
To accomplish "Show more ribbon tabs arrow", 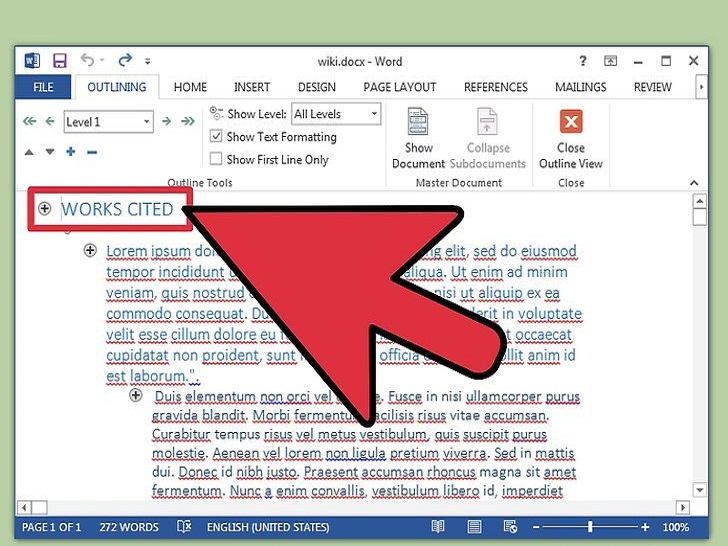I will [x=701, y=87].
